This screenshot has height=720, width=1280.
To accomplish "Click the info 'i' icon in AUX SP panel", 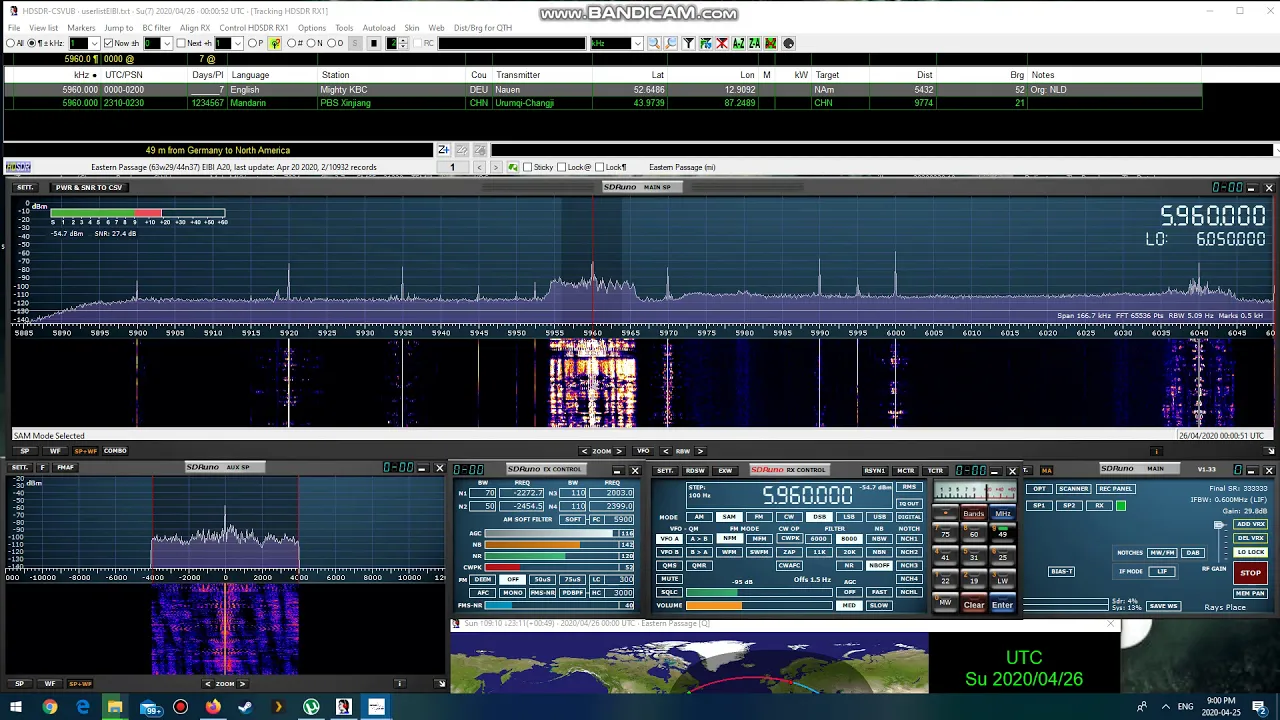I will tap(399, 684).
